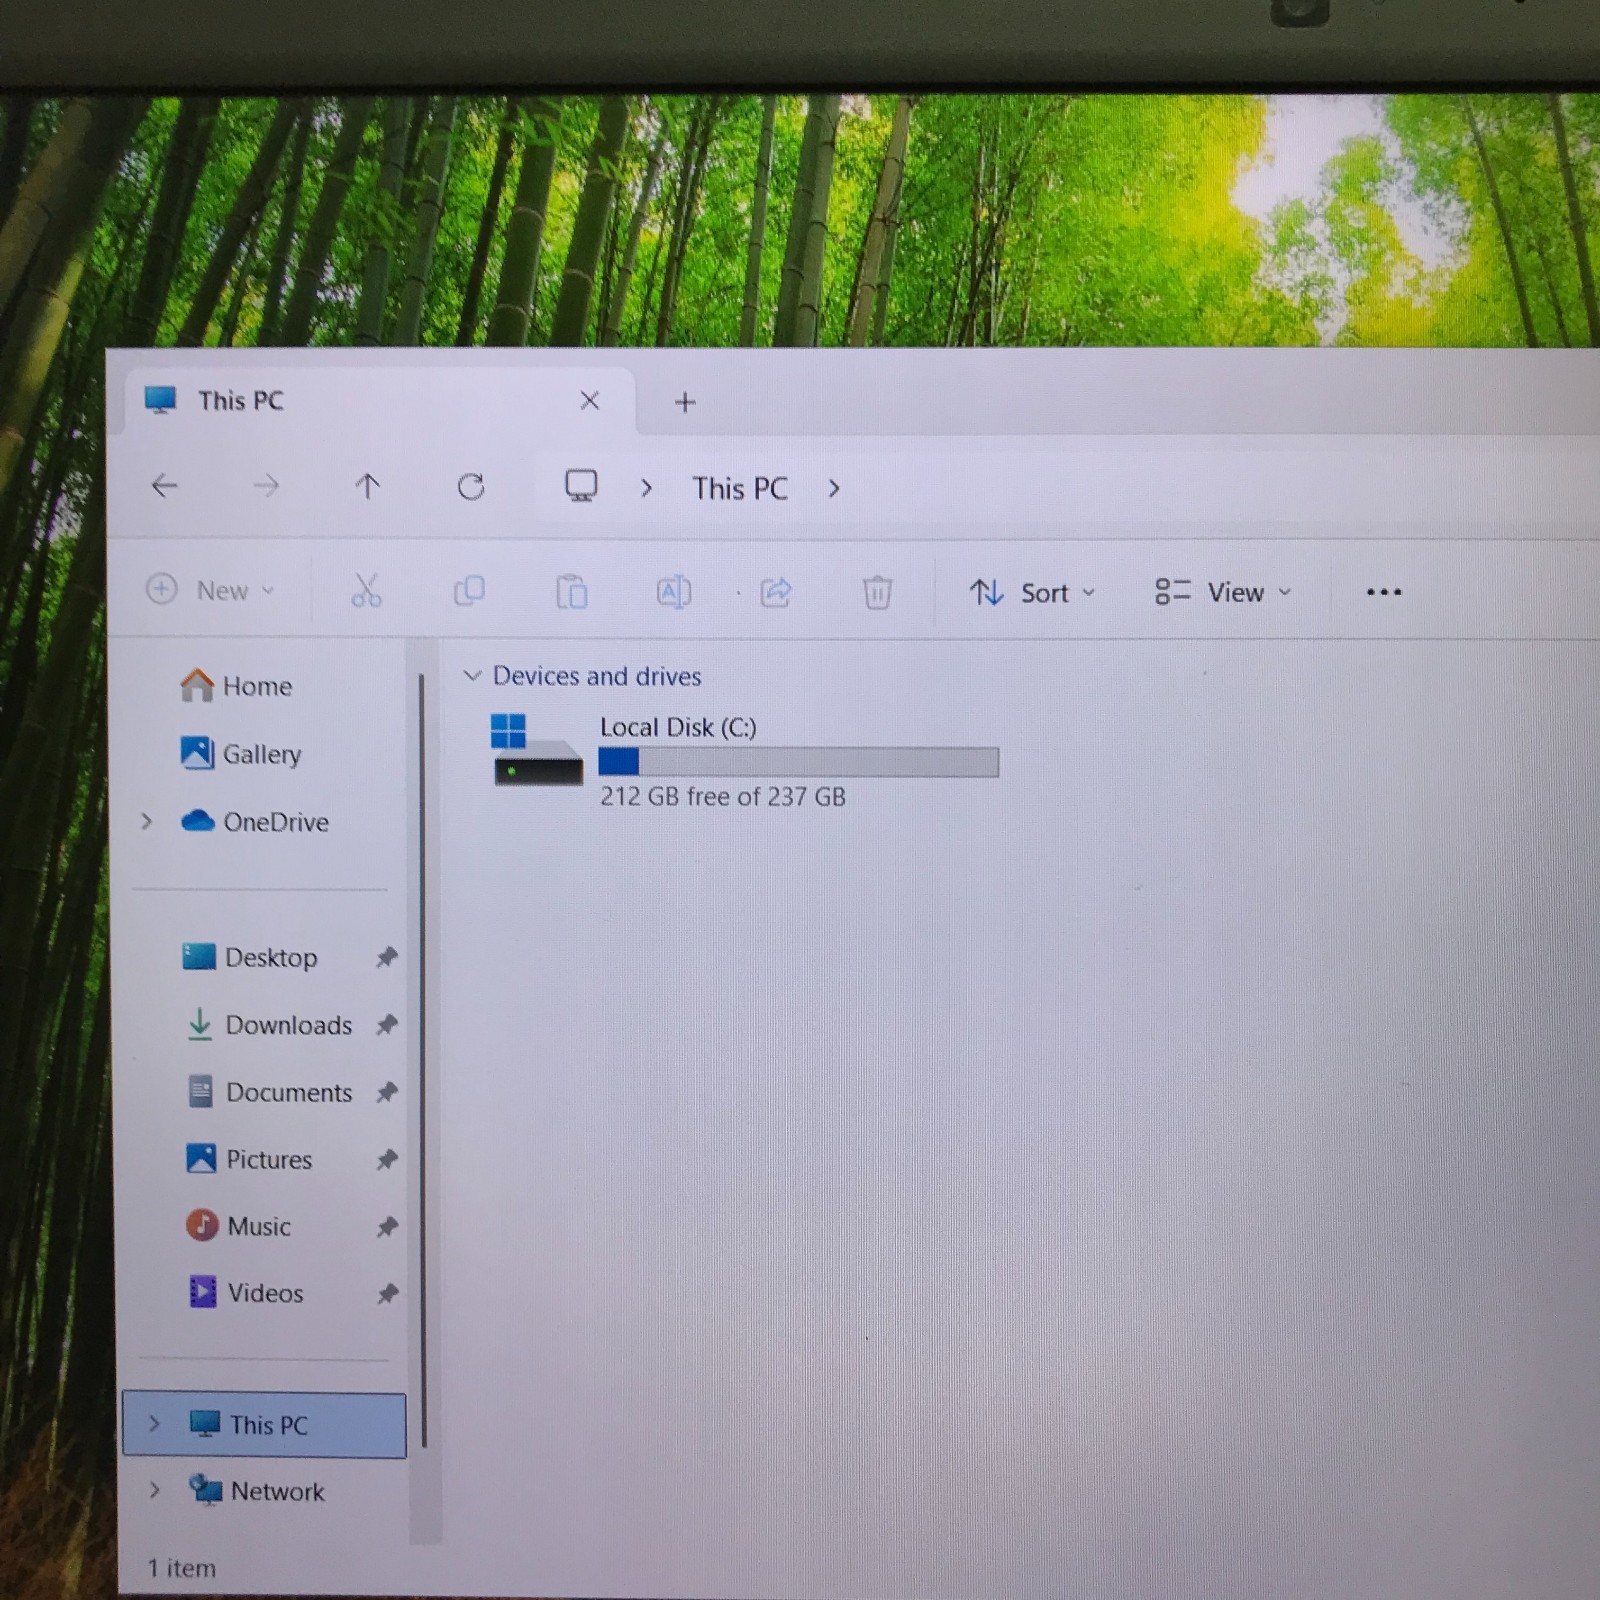
Task: Open the View dropdown
Action: pos(1223,592)
